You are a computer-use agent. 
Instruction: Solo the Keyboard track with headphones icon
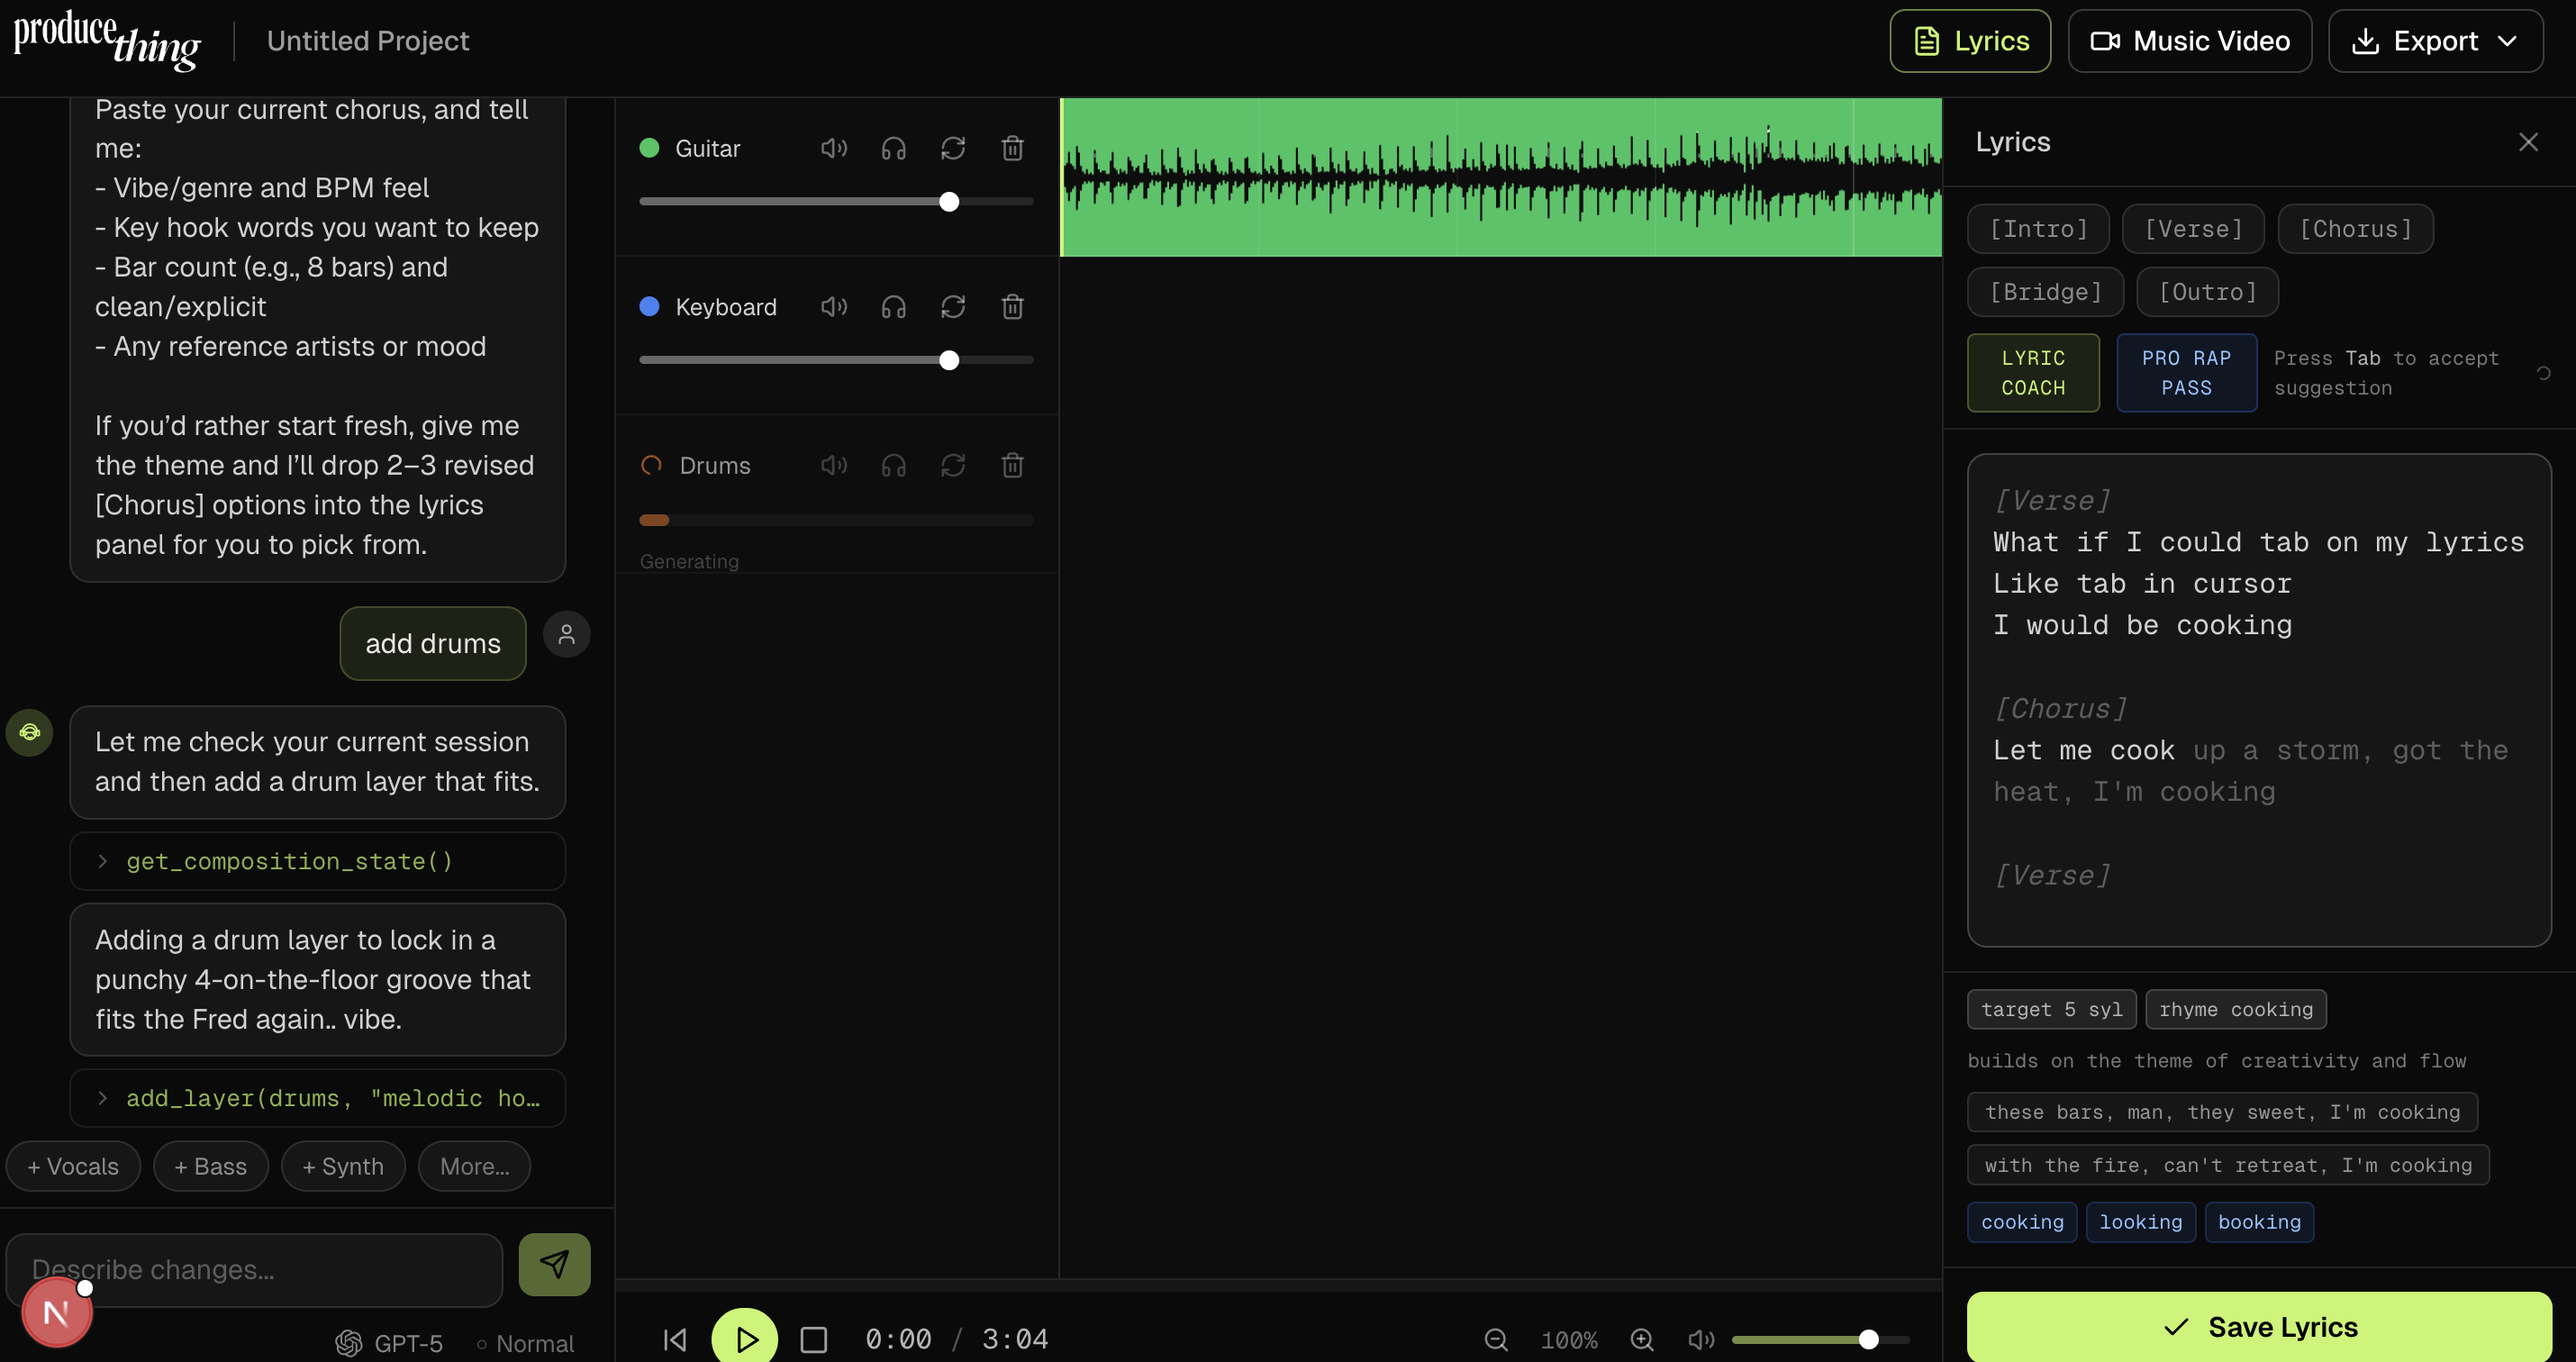pyautogui.click(x=893, y=307)
